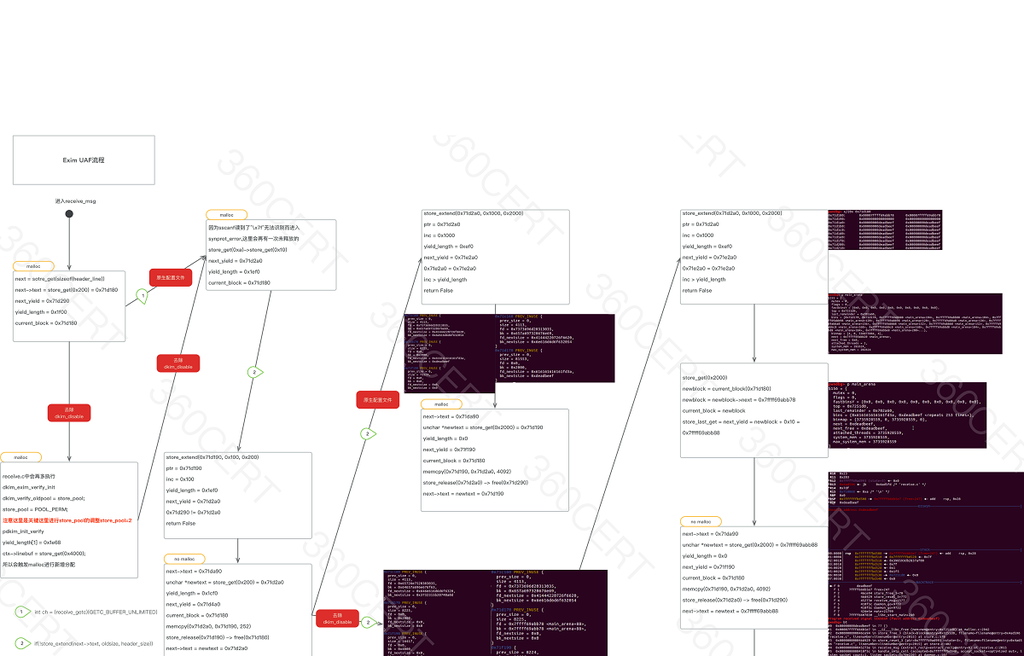This screenshot has height=656, width=1024.
Task: Select 'dkim_verify_oldpool = store_pool;' line
Action: 44,498
